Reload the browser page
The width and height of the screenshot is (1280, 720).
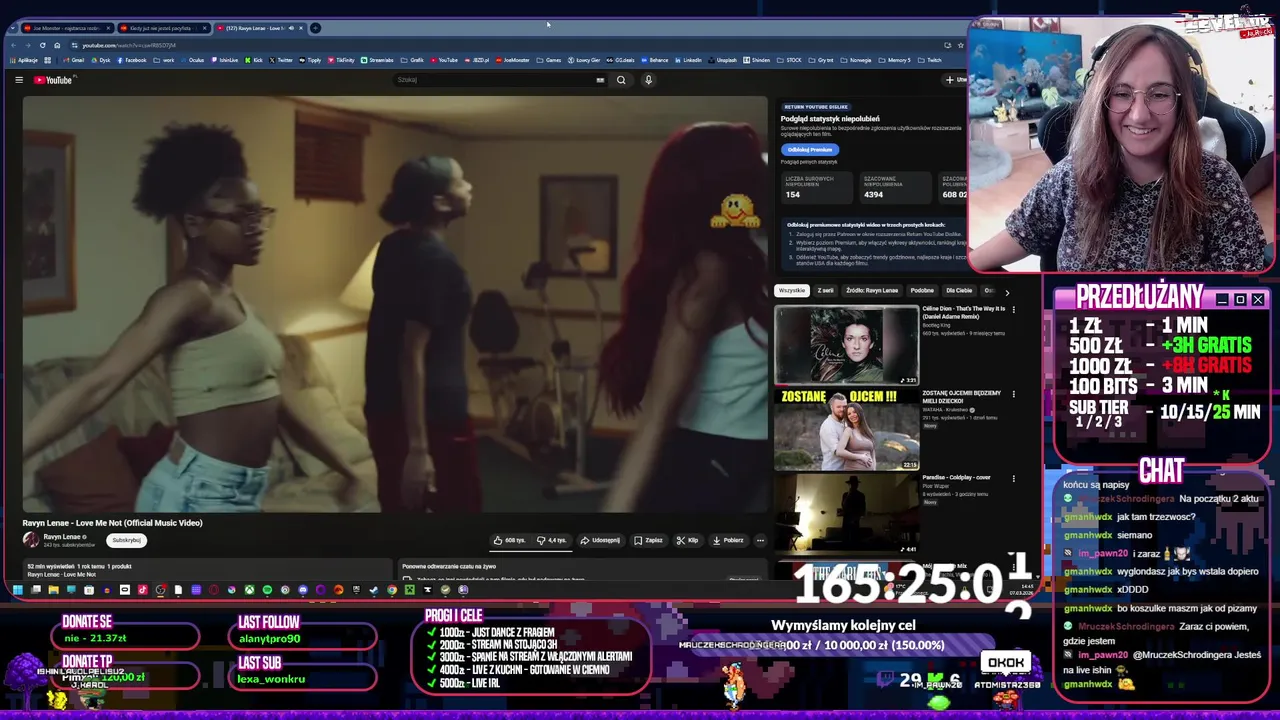[x=42, y=45]
